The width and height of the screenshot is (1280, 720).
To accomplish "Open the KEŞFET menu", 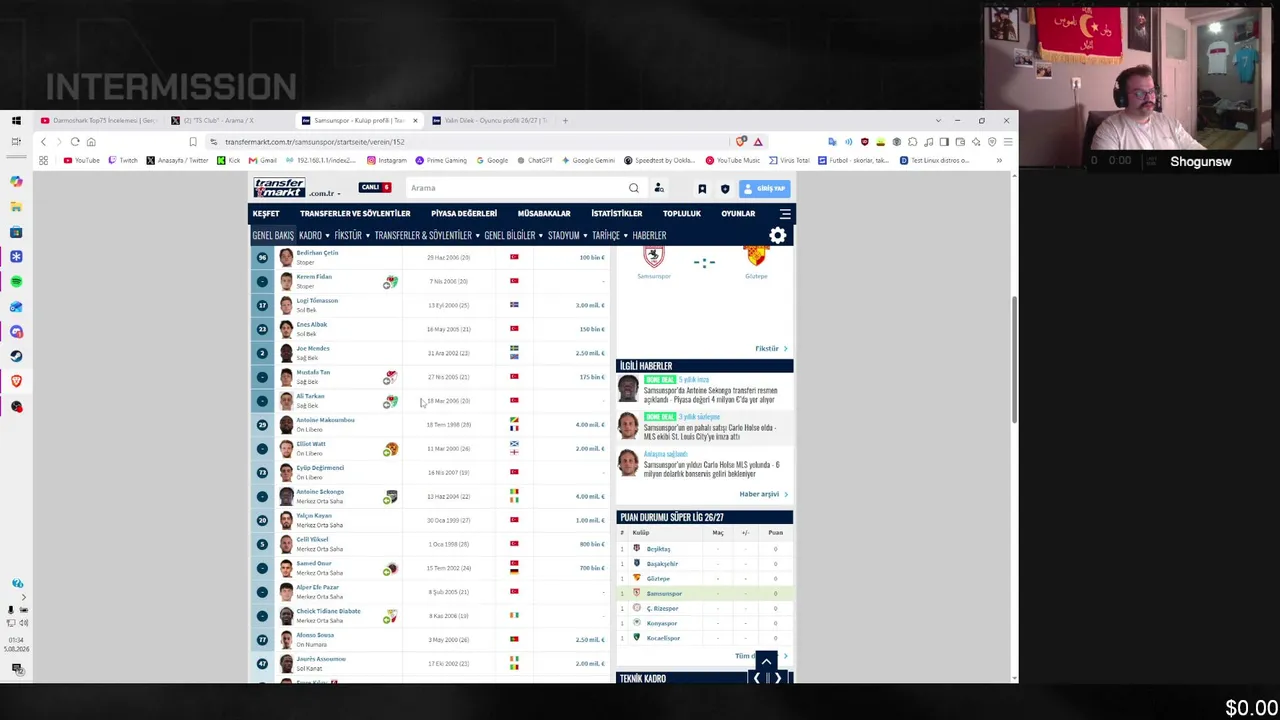I will pyautogui.click(x=266, y=214).
